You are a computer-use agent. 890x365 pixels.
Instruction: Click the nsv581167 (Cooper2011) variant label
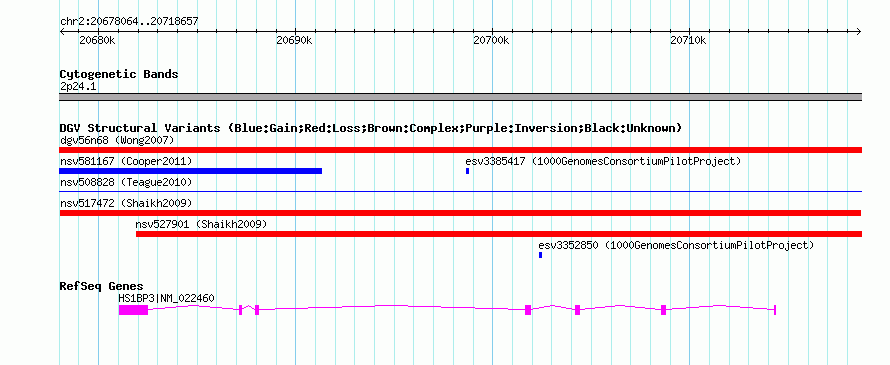click(126, 161)
